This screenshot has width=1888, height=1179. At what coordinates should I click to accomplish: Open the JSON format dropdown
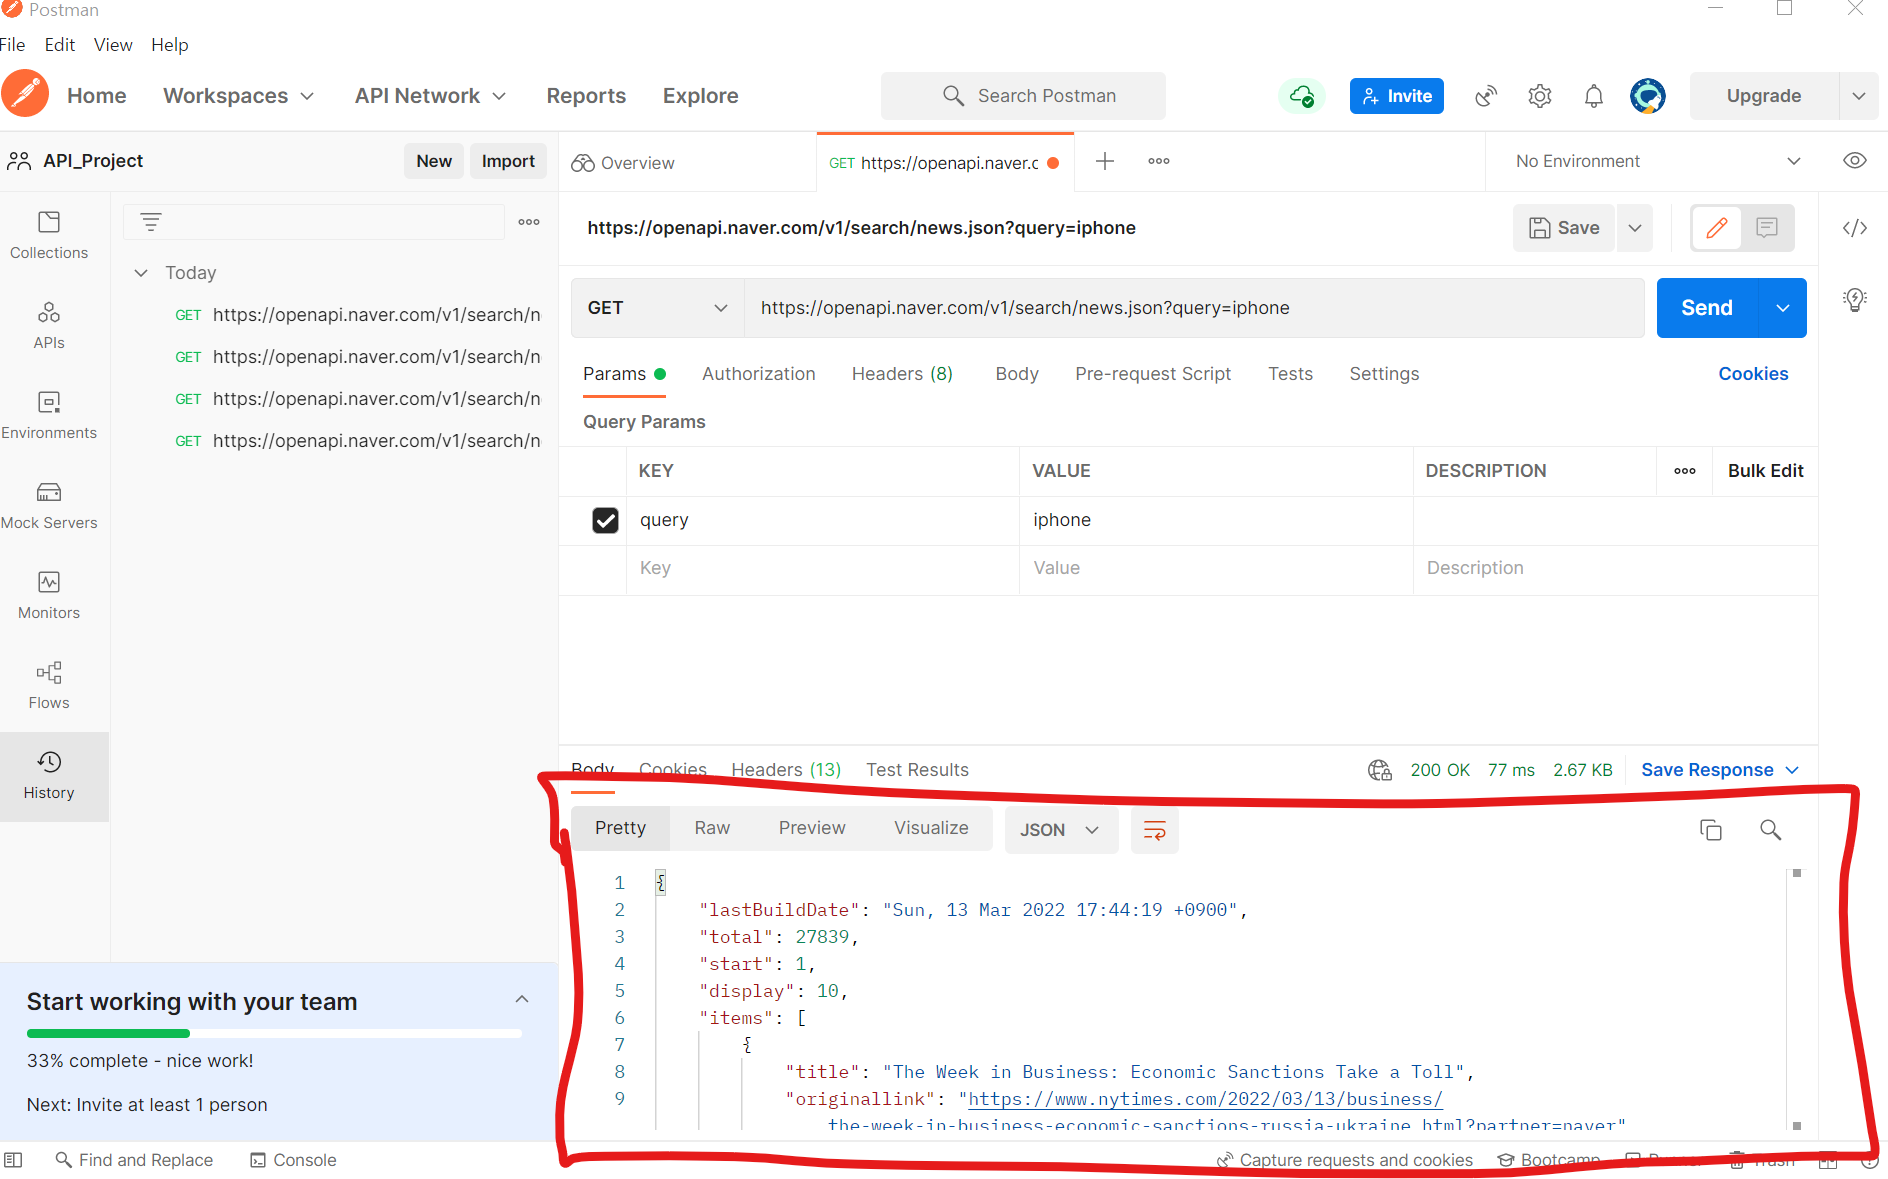pos(1060,830)
